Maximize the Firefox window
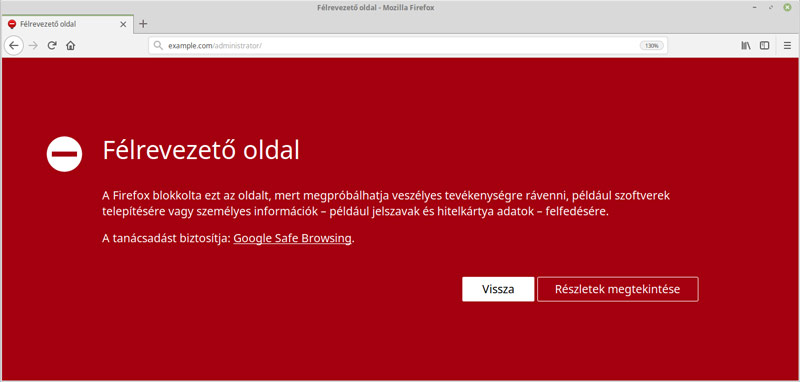Image resolution: width=800 pixels, height=382 pixels. (x=771, y=8)
